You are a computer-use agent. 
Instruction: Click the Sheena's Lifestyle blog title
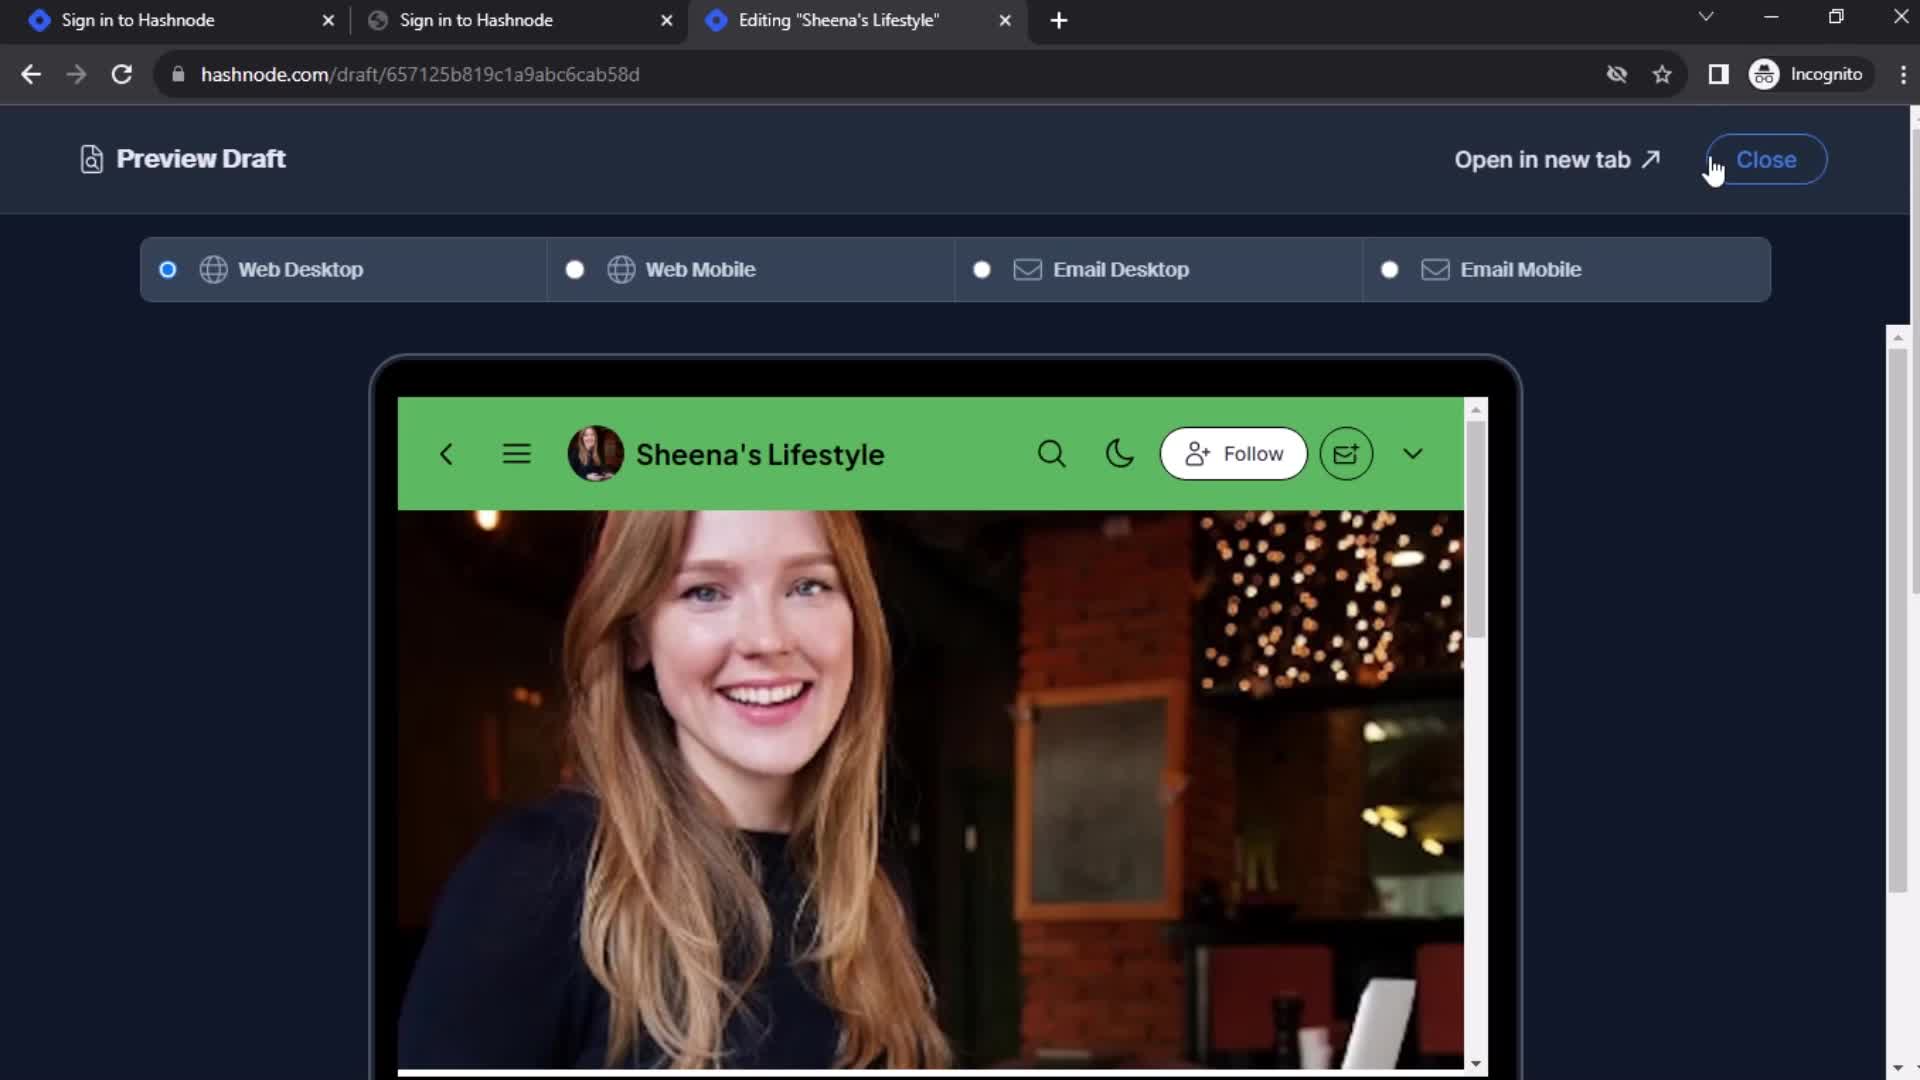coord(760,455)
